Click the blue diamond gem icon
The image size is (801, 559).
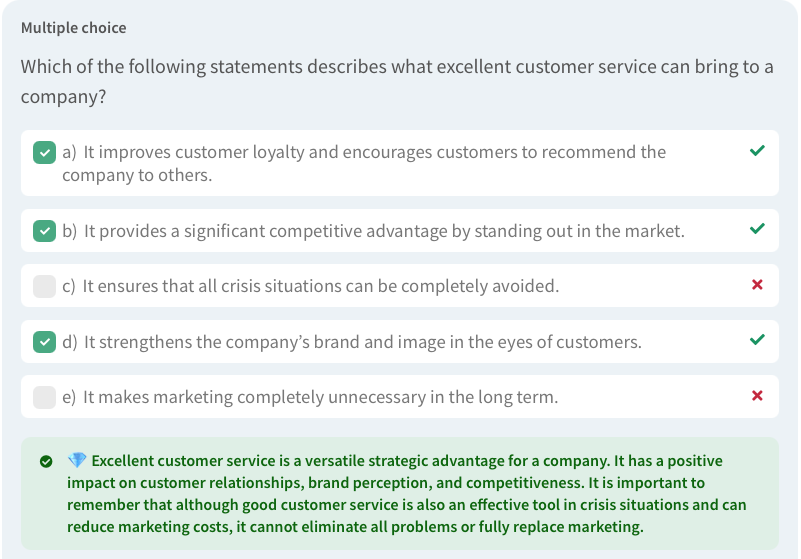click(77, 461)
